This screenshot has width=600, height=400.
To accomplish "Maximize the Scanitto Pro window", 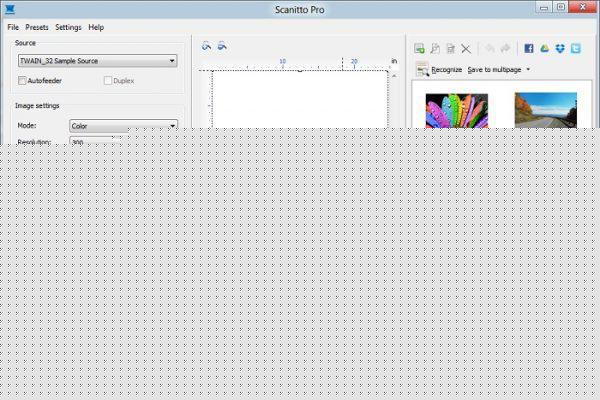I will tap(561, 7).
